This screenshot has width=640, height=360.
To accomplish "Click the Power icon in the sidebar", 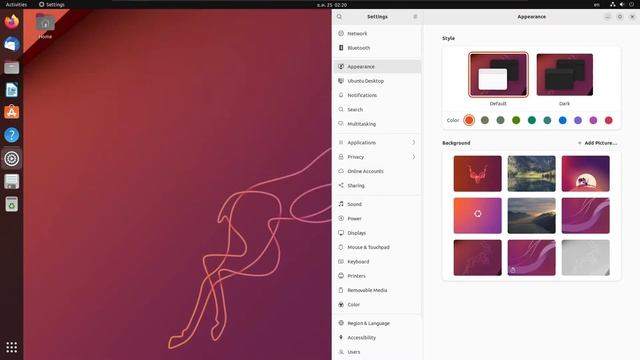I will point(341,218).
